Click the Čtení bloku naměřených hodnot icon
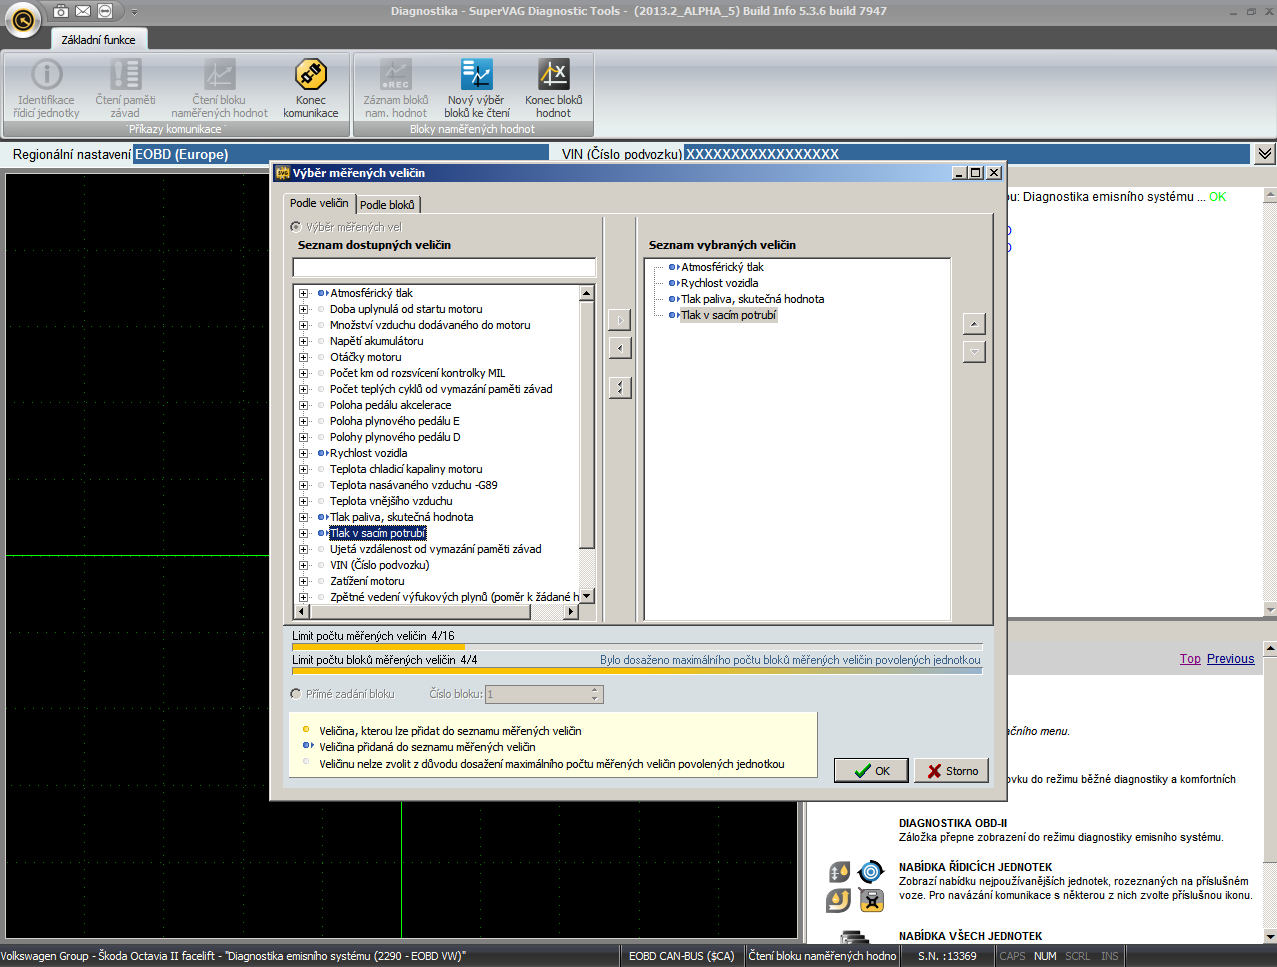Screen dimensions: 1277x967 tap(220, 75)
